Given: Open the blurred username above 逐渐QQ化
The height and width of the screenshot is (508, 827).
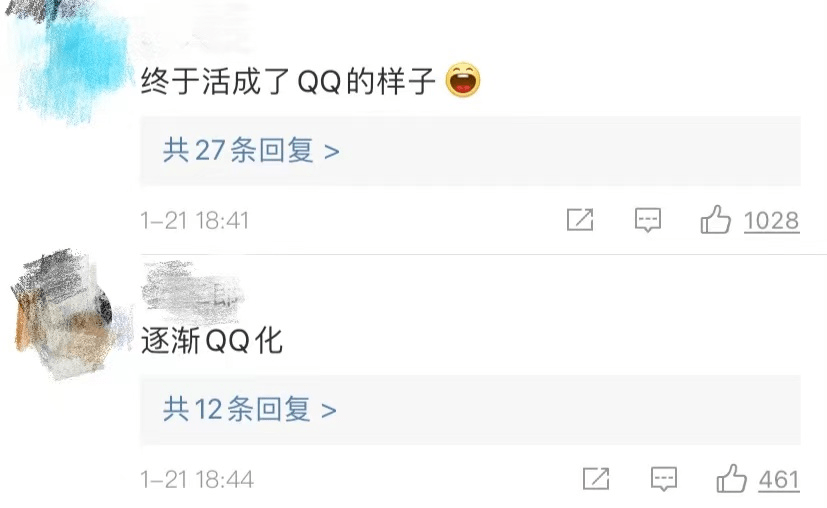Looking at the screenshot, I should (x=193, y=290).
